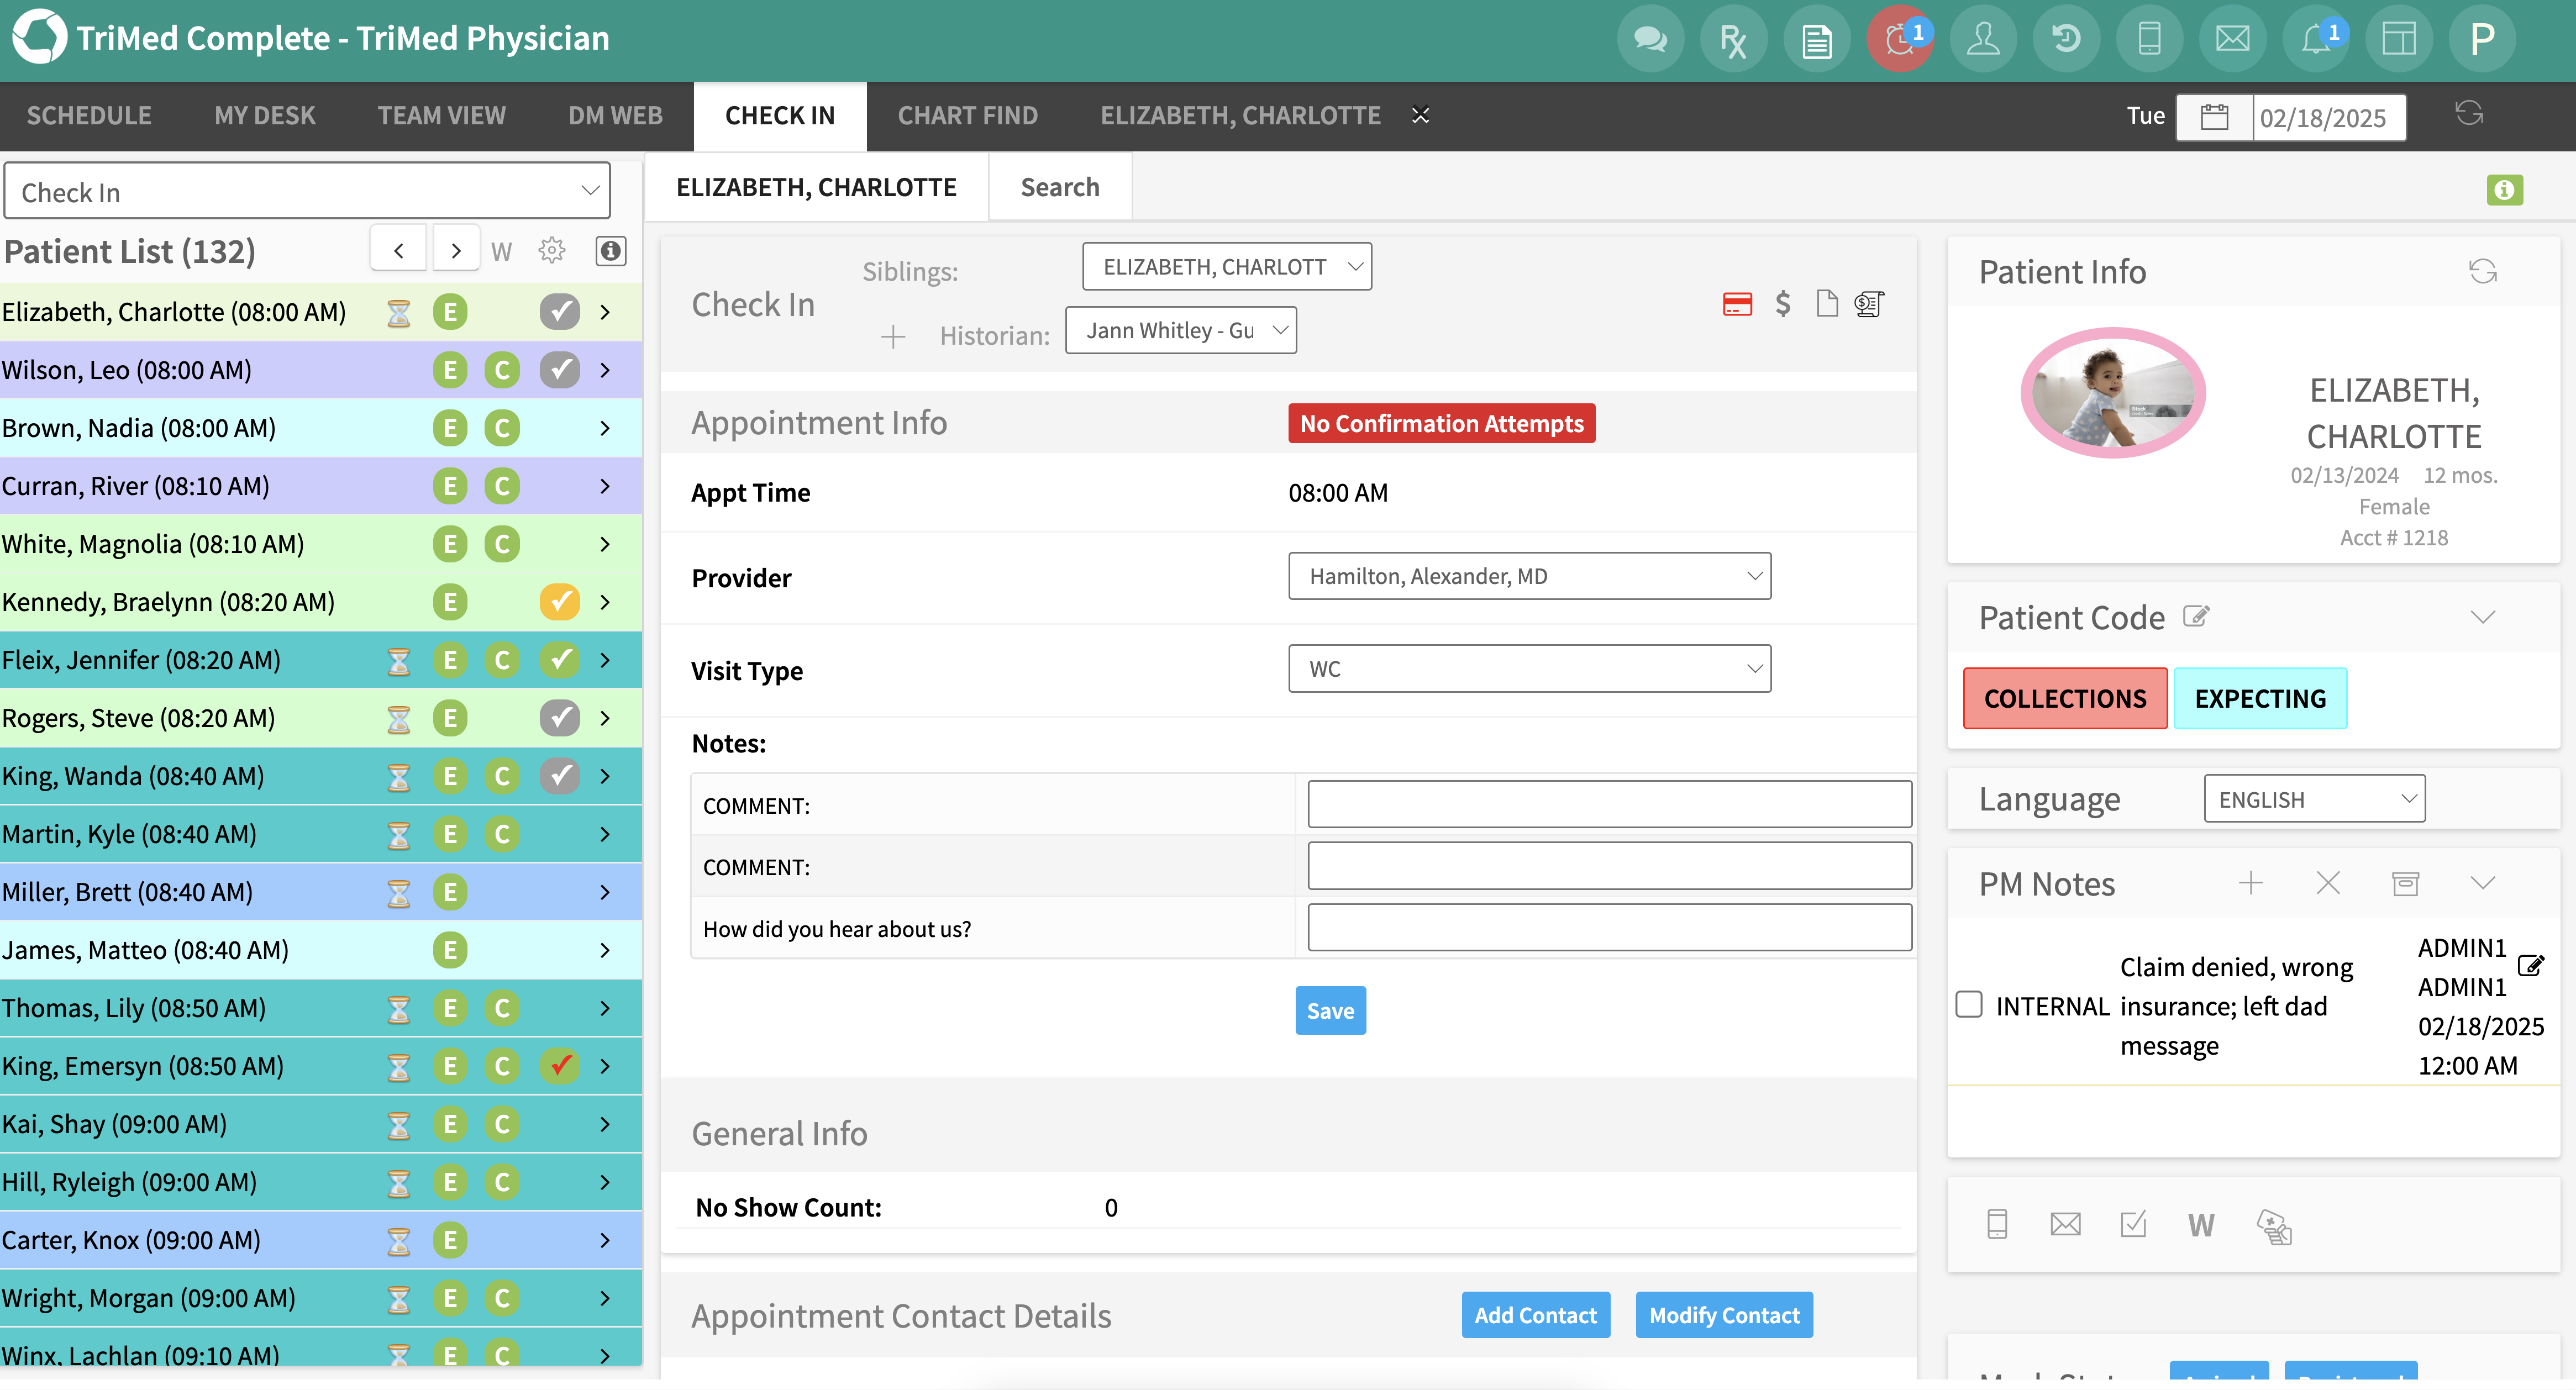The image size is (2576, 1390).
Task: Switch to the CHART FIND tab
Action: (967, 115)
